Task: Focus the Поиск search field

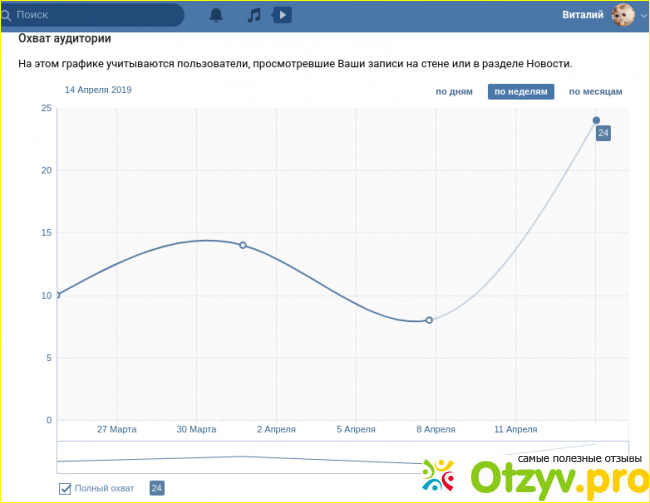Action: pyautogui.click(x=100, y=15)
